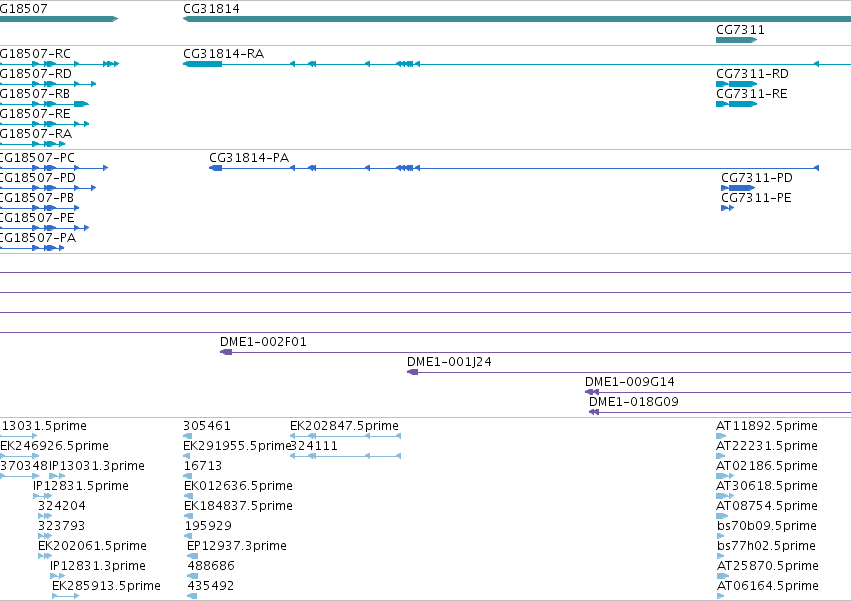Select the AT02186.5prime EST label
The height and width of the screenshot is (601, 851).
coord(767,466)
